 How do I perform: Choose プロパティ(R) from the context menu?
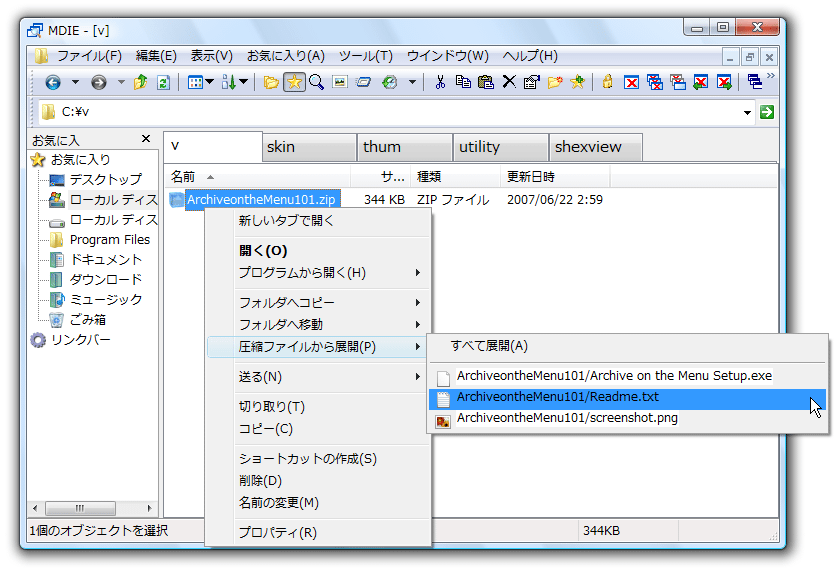point(277,533)
